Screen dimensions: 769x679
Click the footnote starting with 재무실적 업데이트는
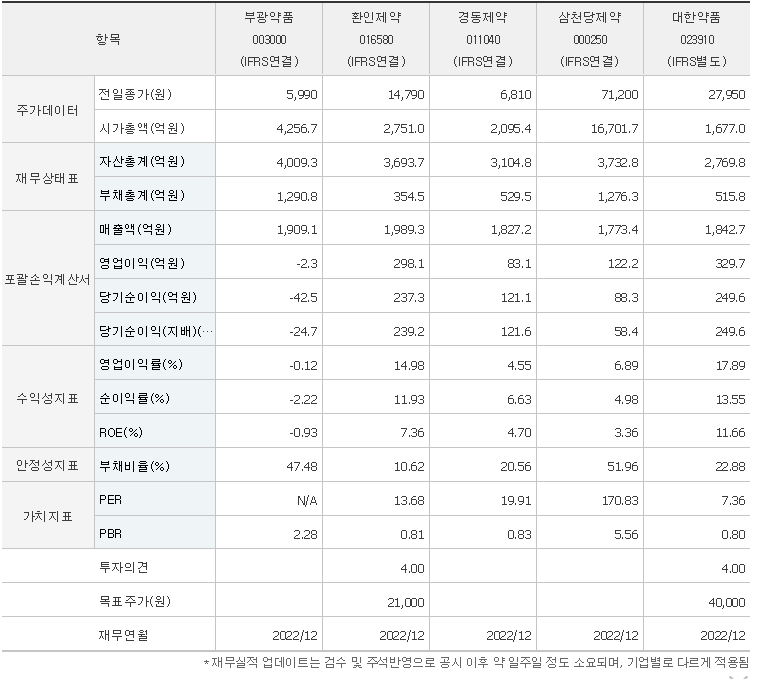coord(476,663)
